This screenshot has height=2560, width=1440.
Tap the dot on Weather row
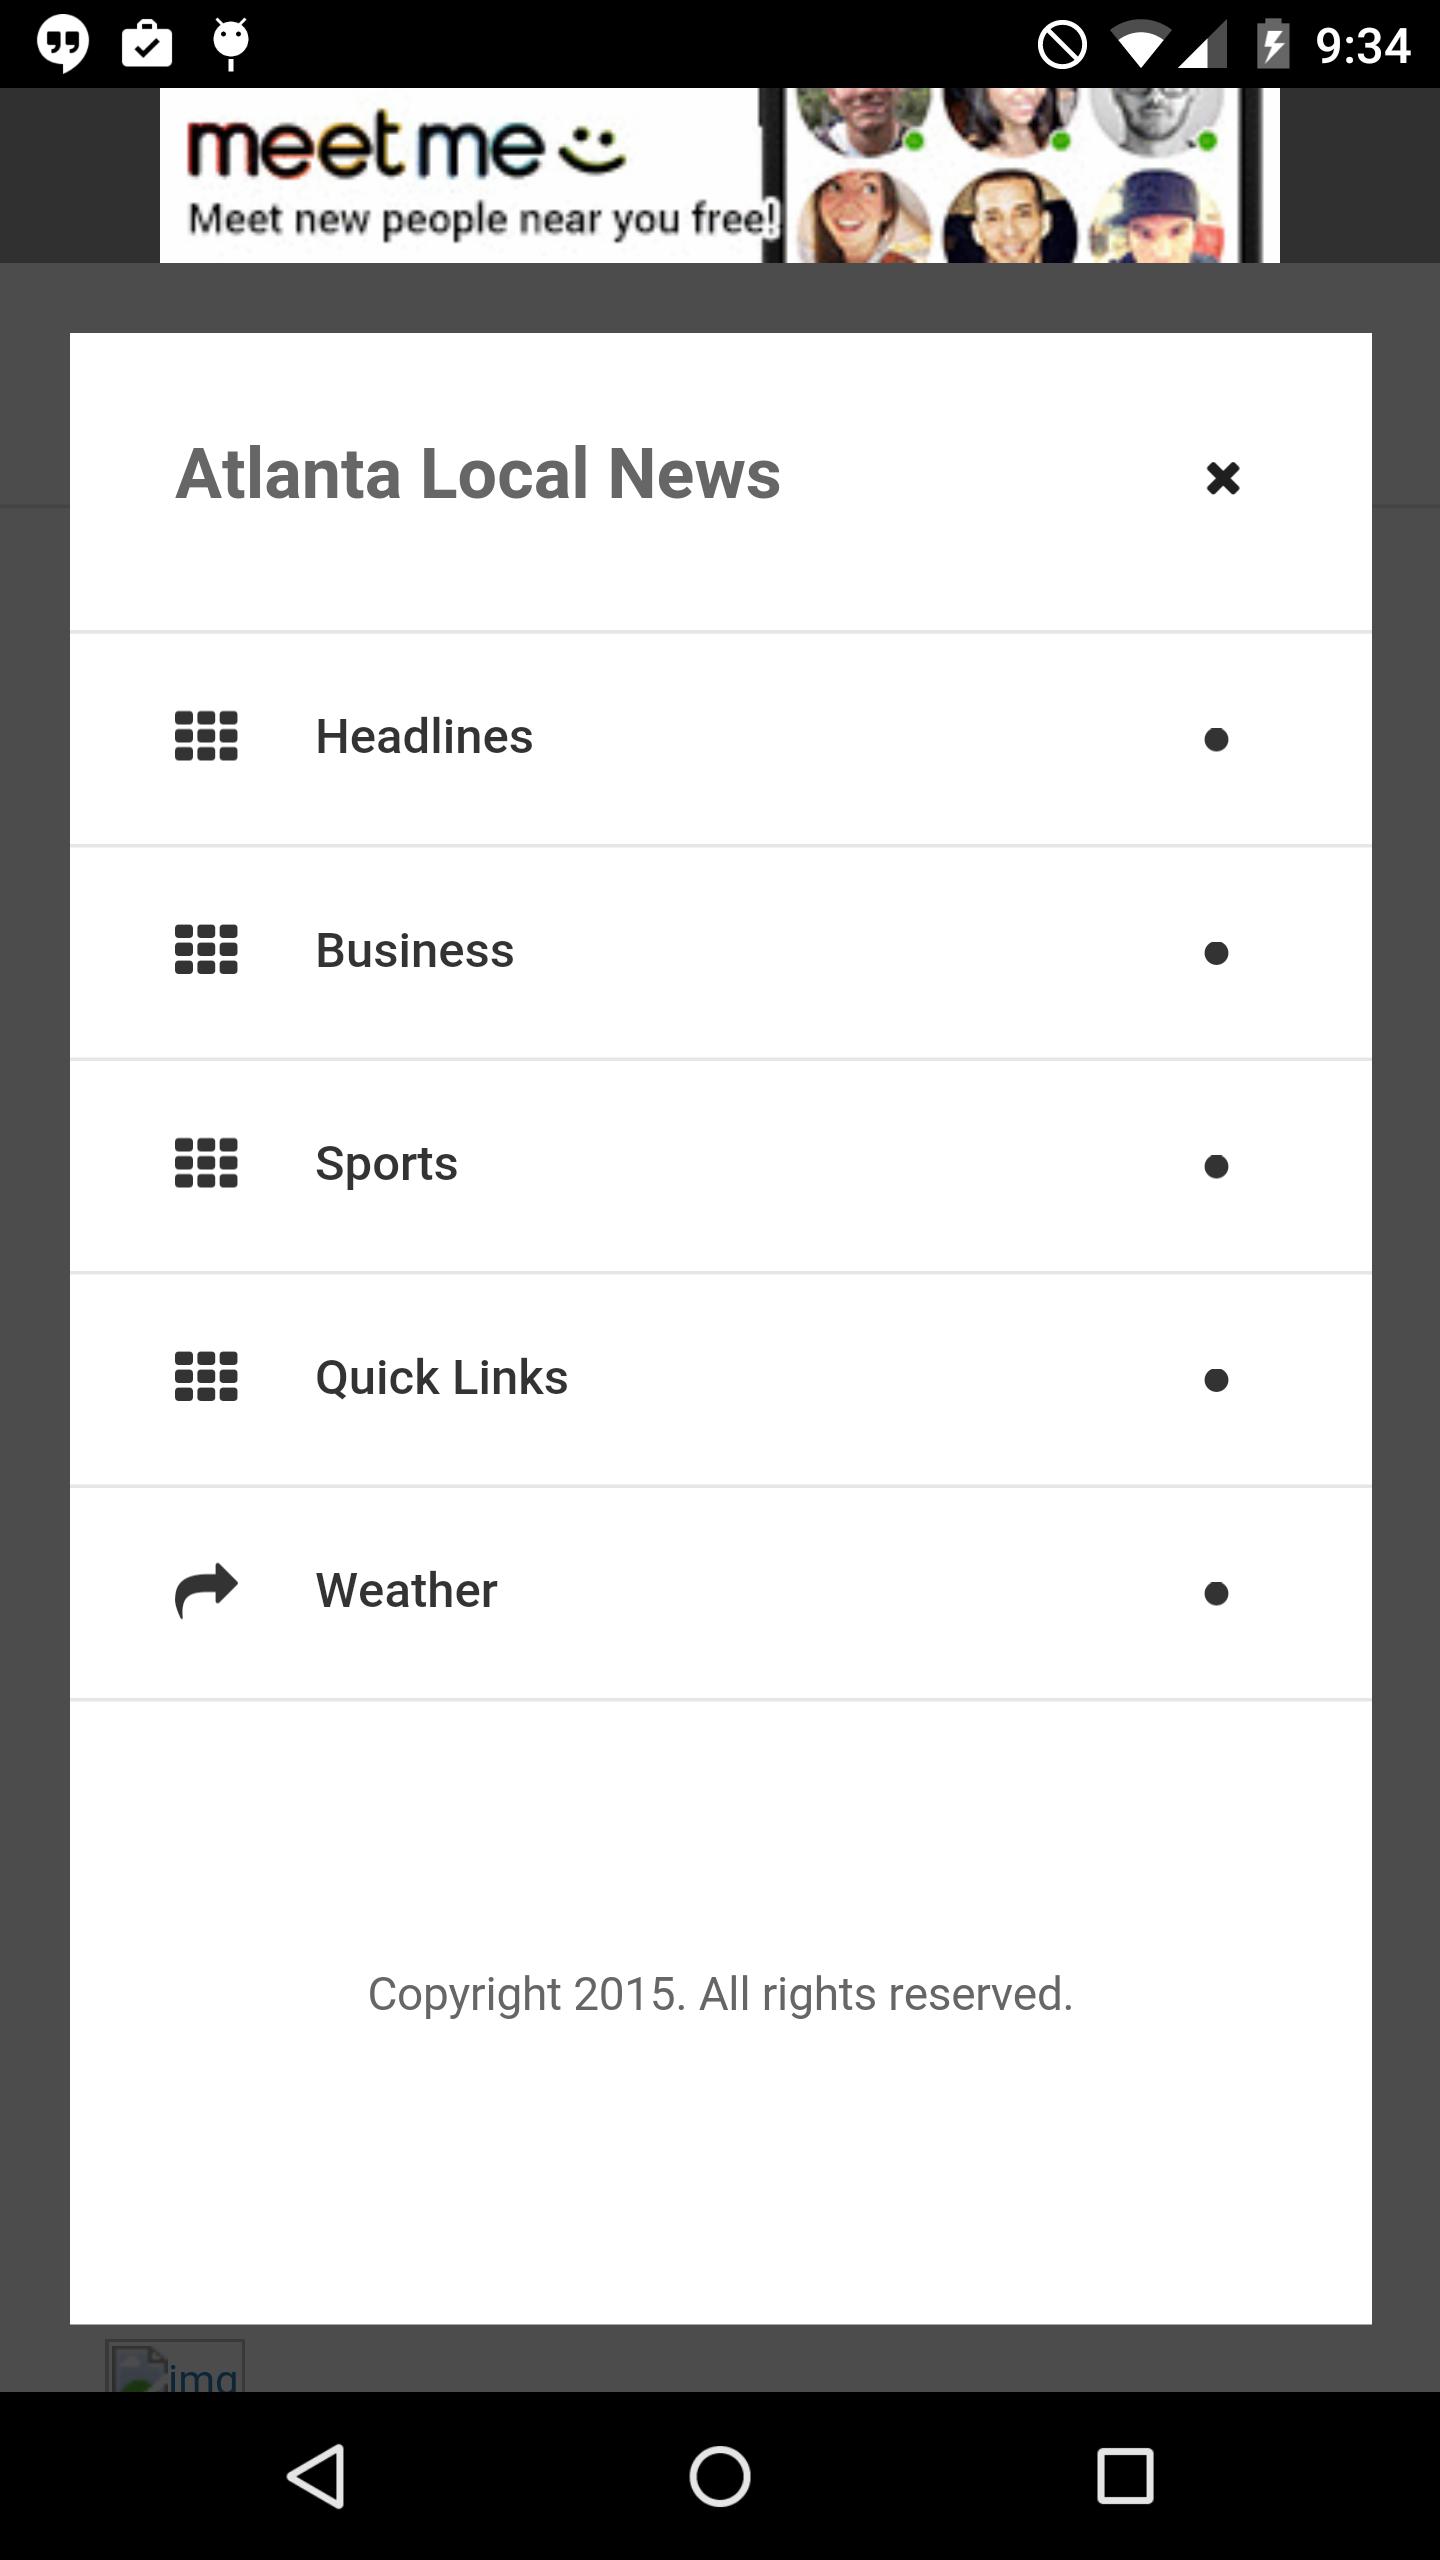click(1216, 1594)
